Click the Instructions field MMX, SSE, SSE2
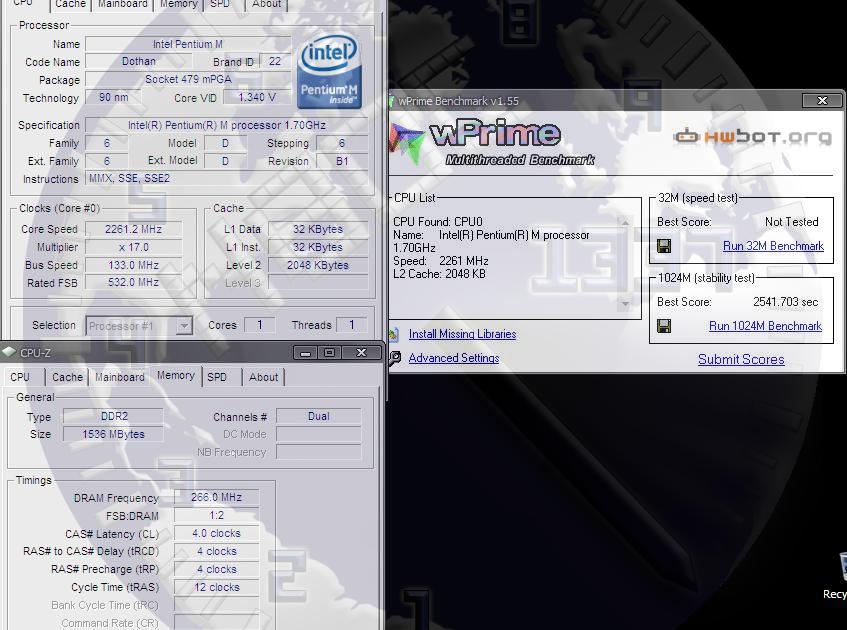The image size is (847, 630). tap(226, 178)
